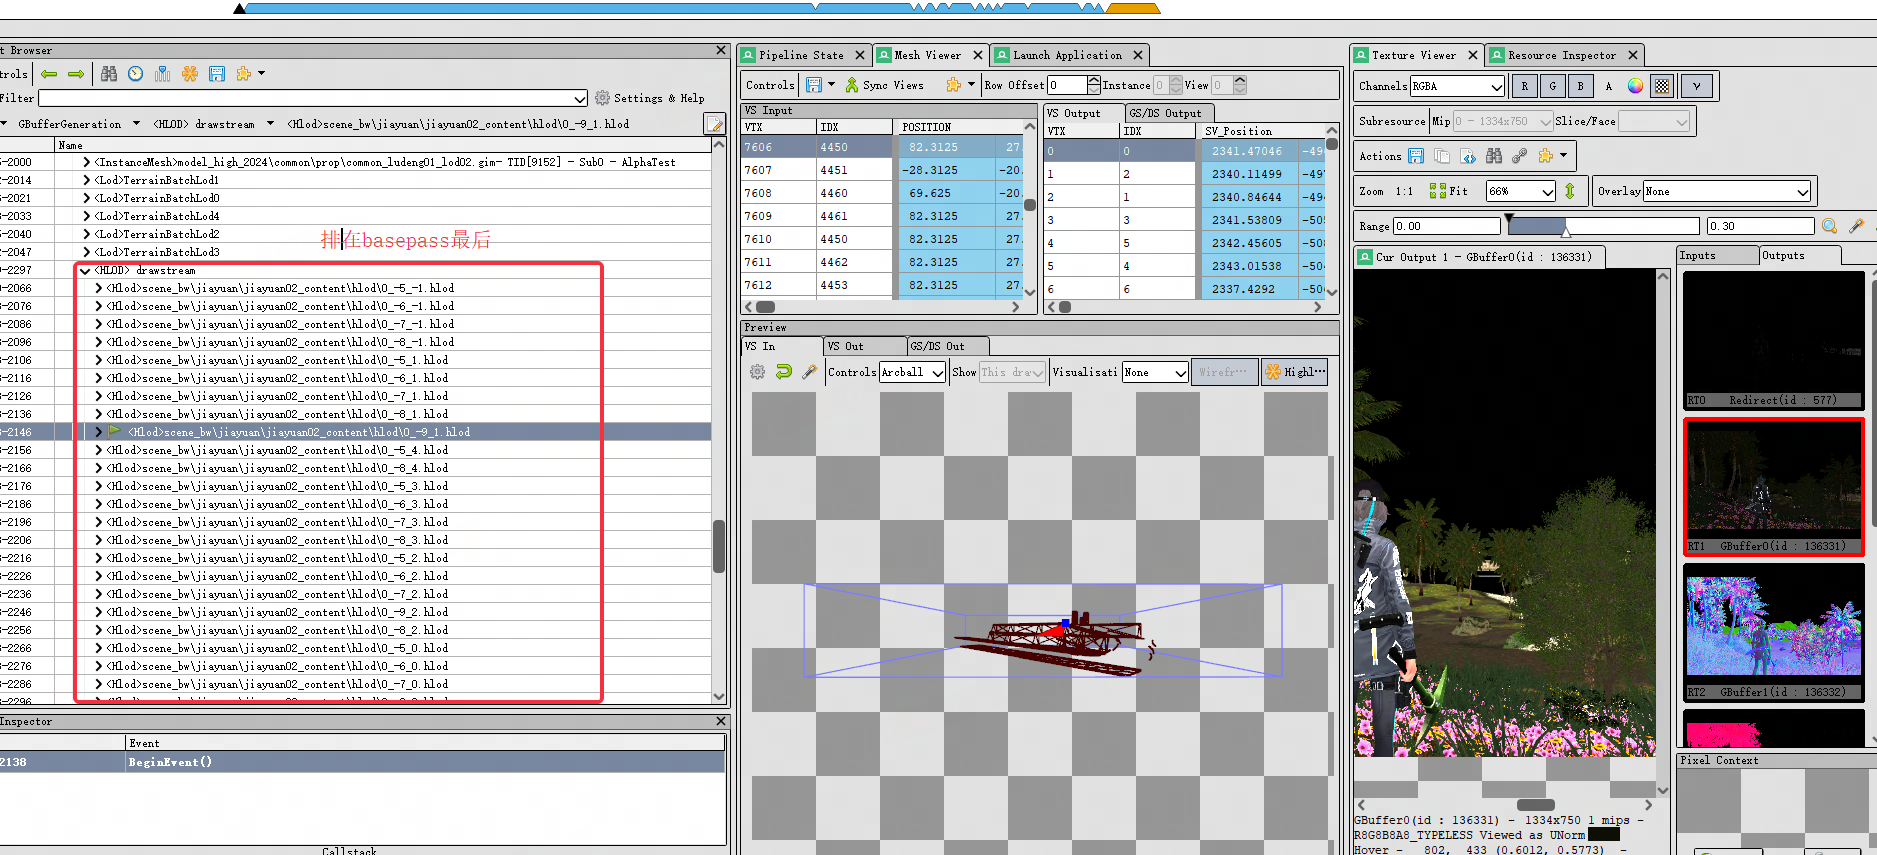The image size is (1877, 855).
Task: Click the green back arrow in Event Browser
Action: click(49, 74)
